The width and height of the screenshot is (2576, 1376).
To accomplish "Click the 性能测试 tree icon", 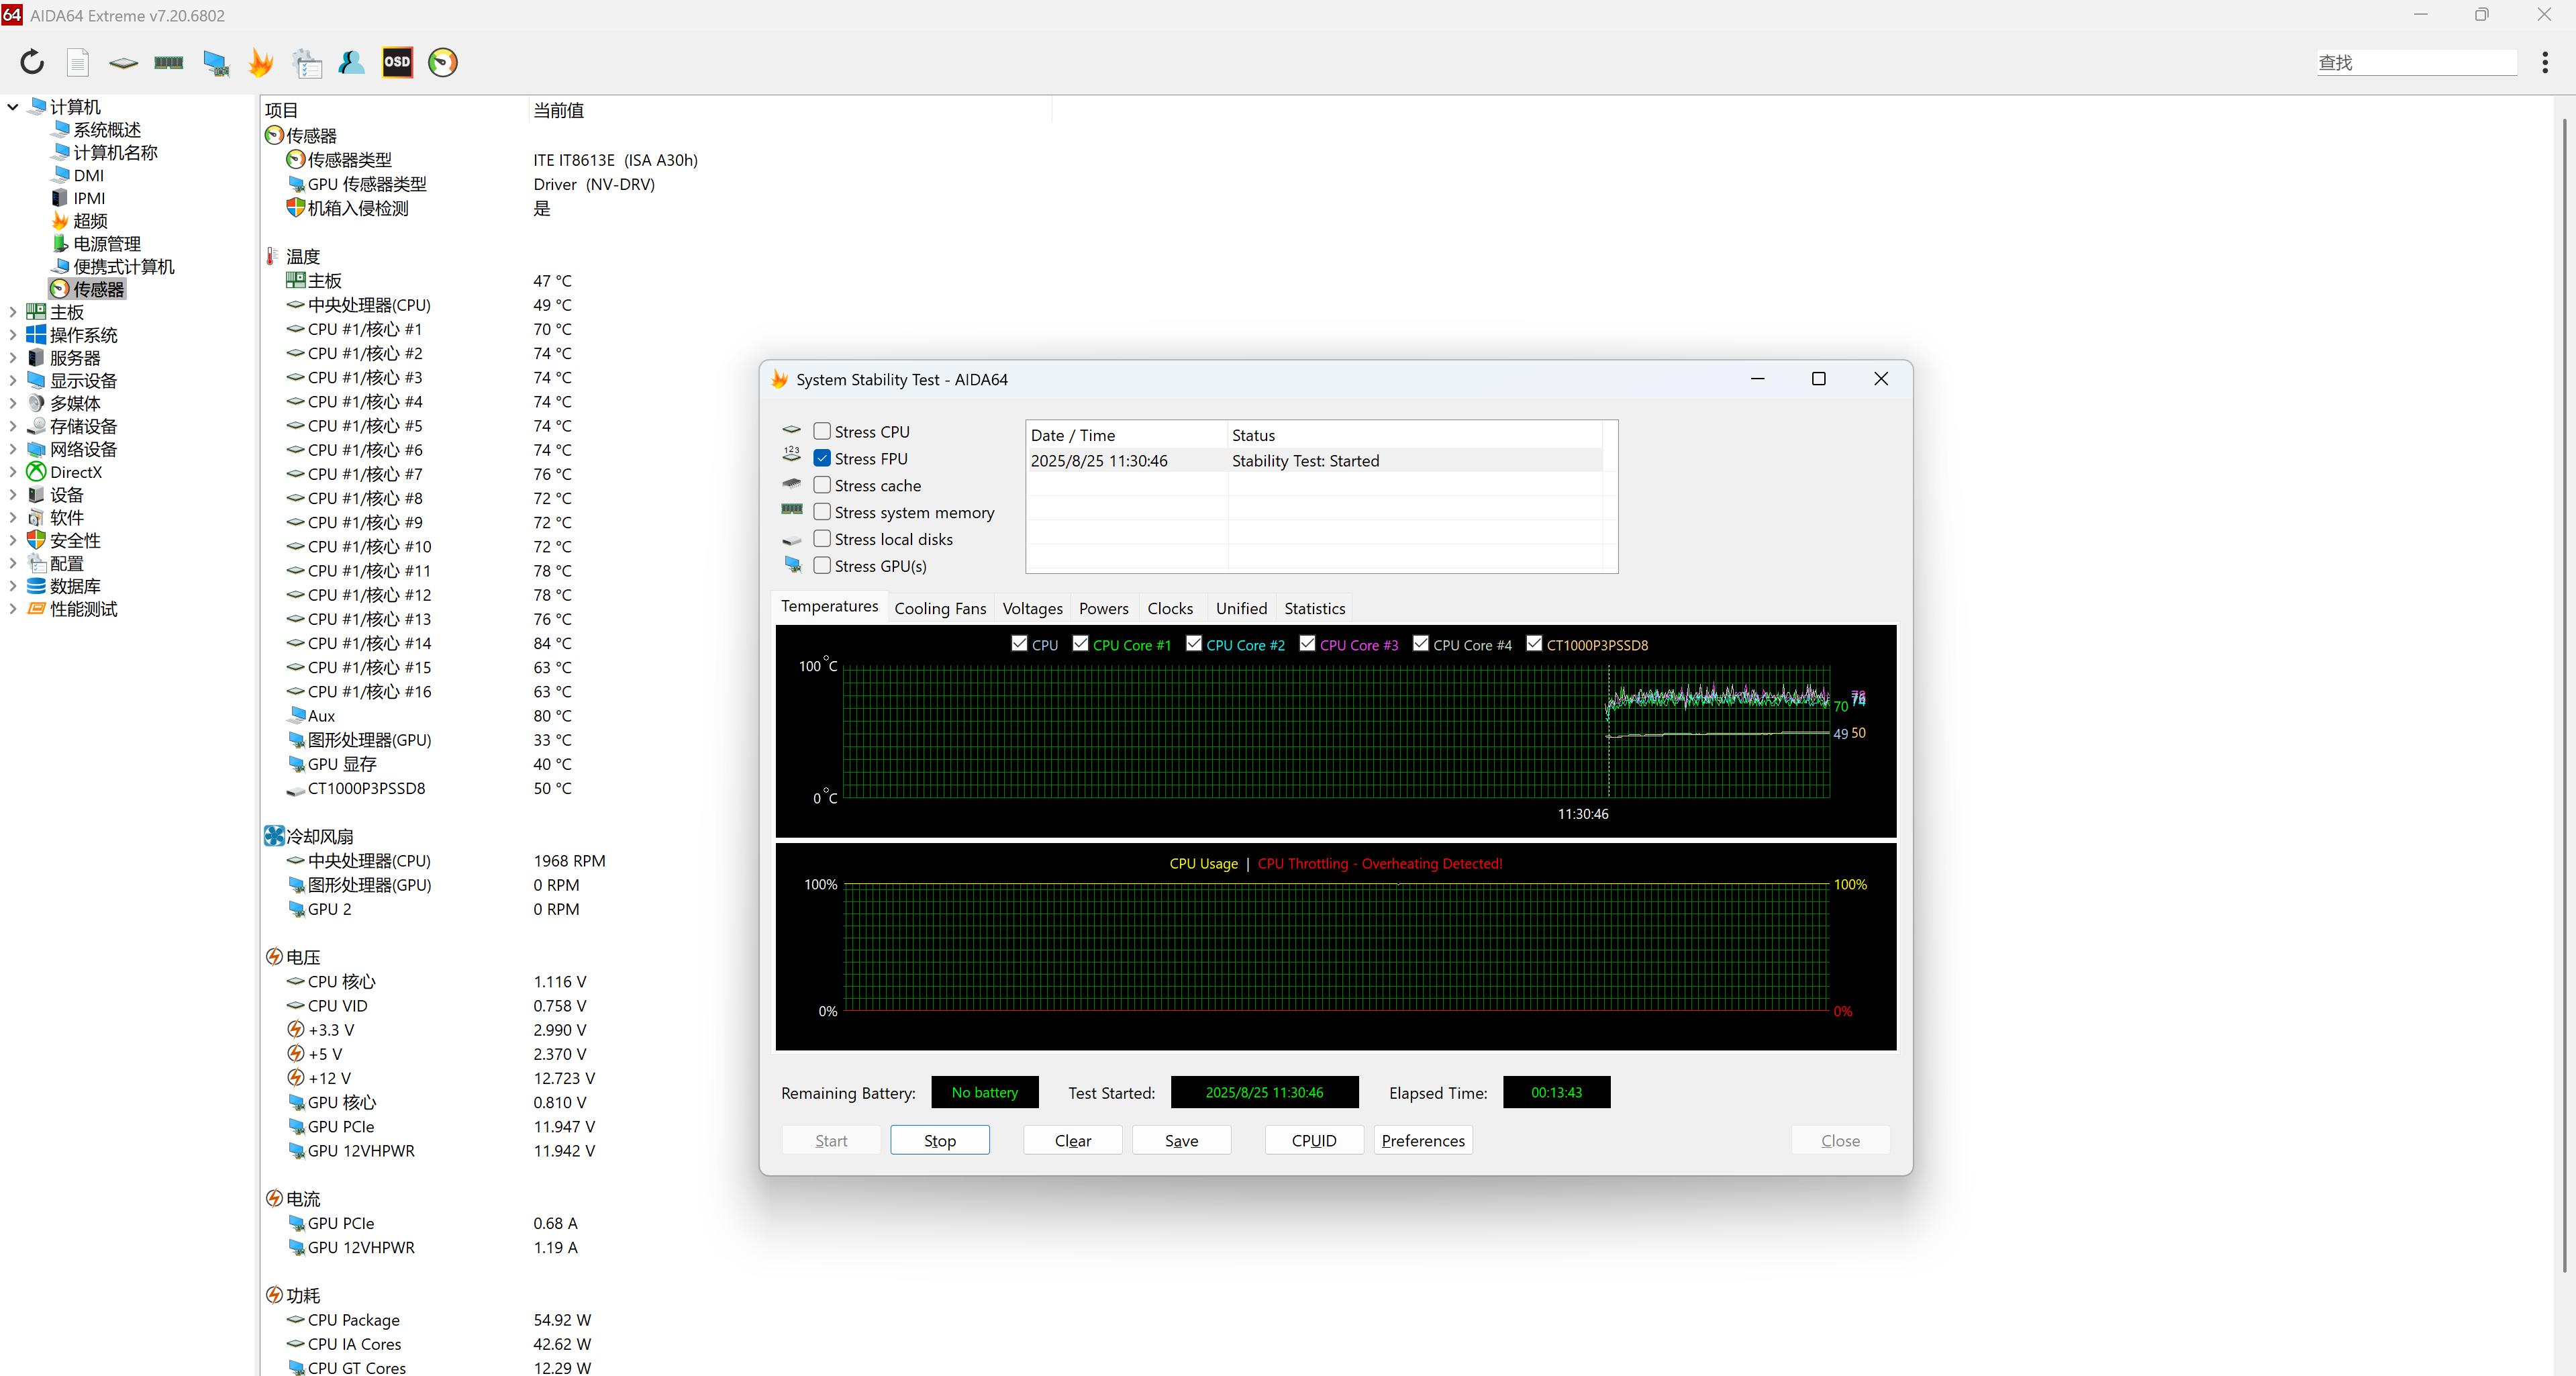I will pyautogui.click(x=36, y=608).
